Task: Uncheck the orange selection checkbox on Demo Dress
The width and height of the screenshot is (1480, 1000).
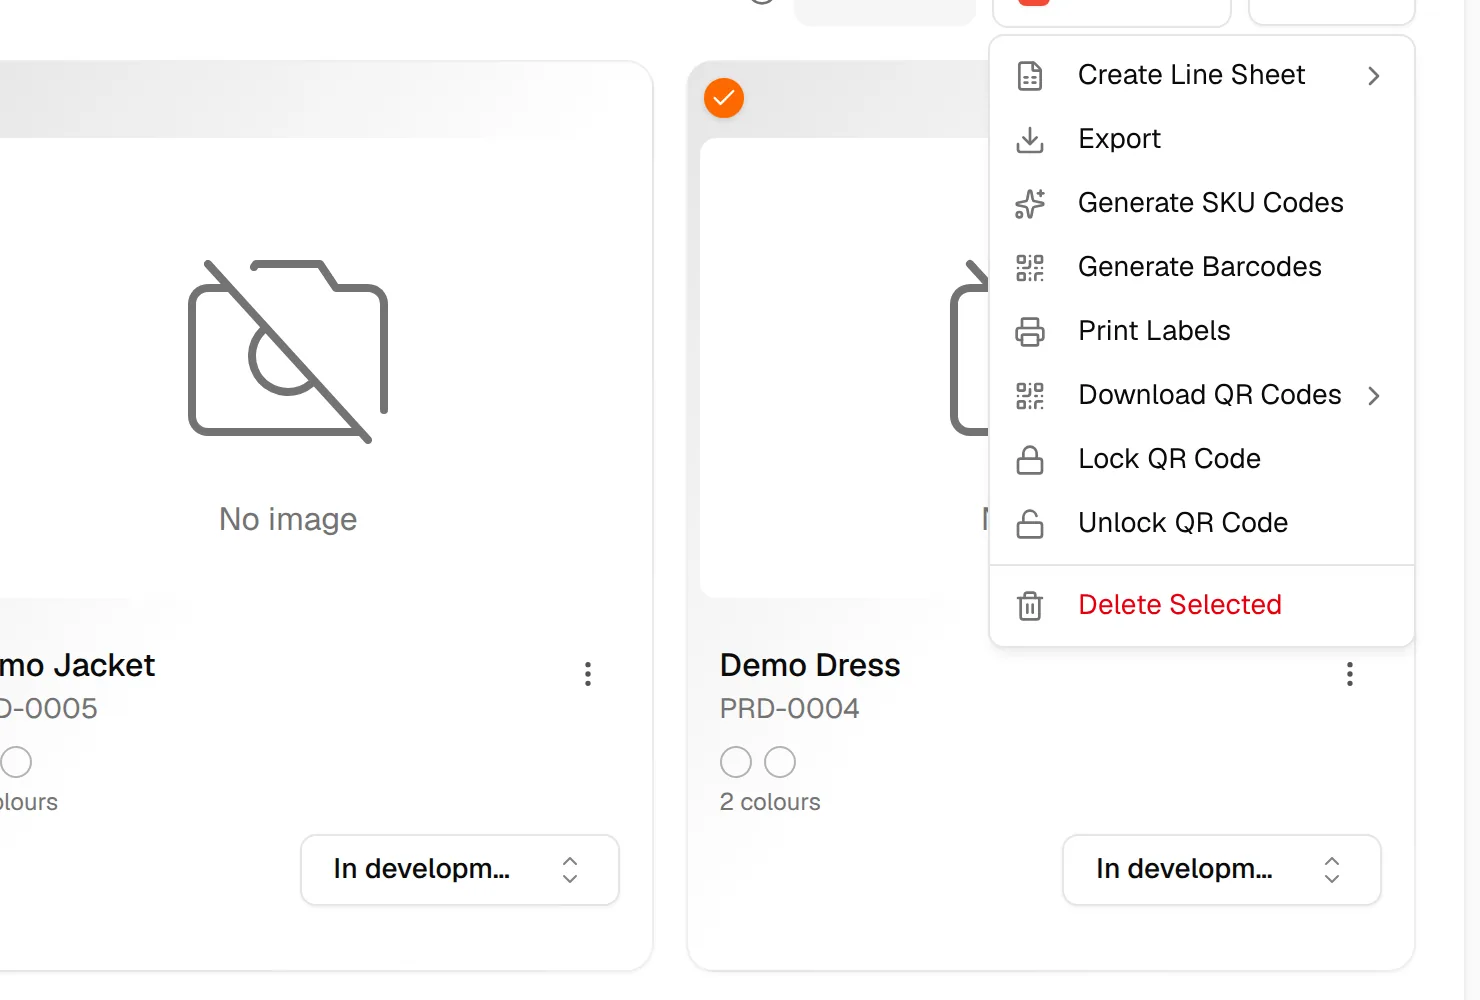Action: click(x=724, y=98)
